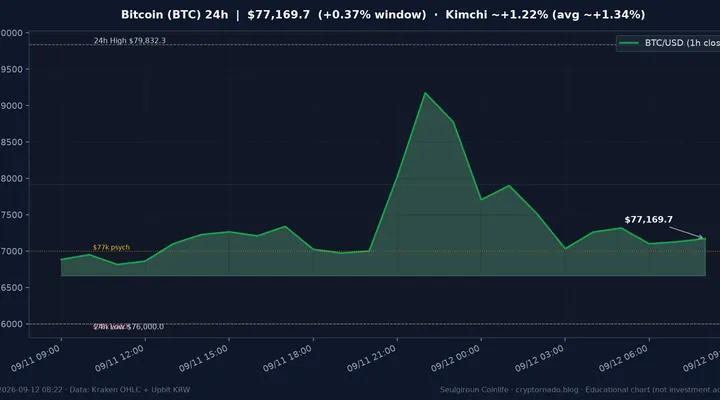
Task: Click the $77,169.7 price annotation
Action: pos(648,220)
